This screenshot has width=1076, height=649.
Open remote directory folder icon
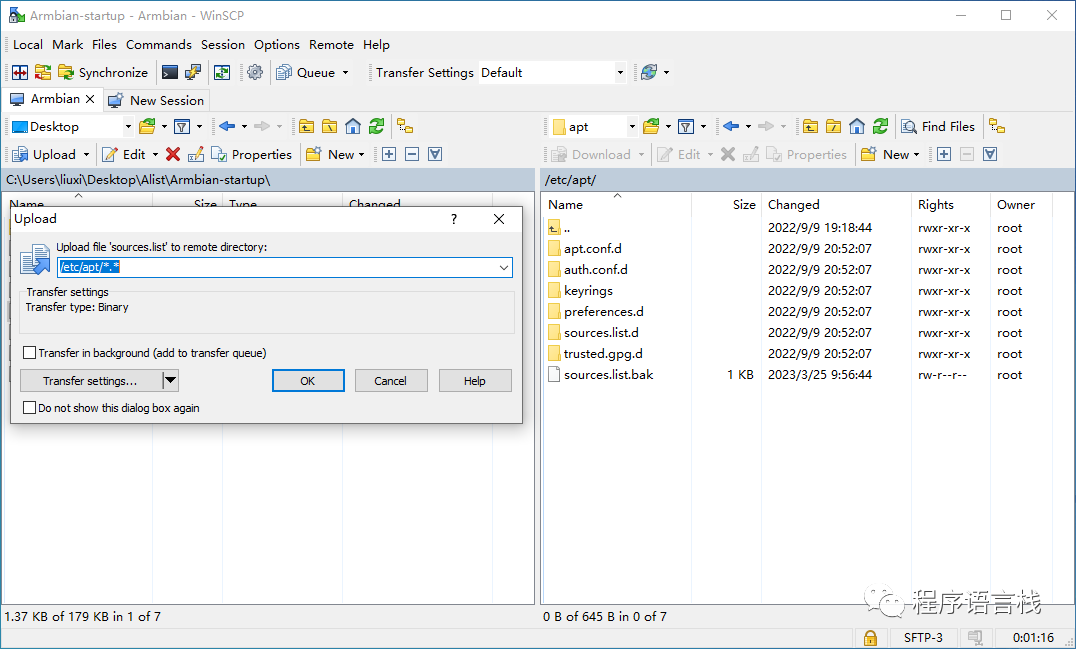coord(651,126)
